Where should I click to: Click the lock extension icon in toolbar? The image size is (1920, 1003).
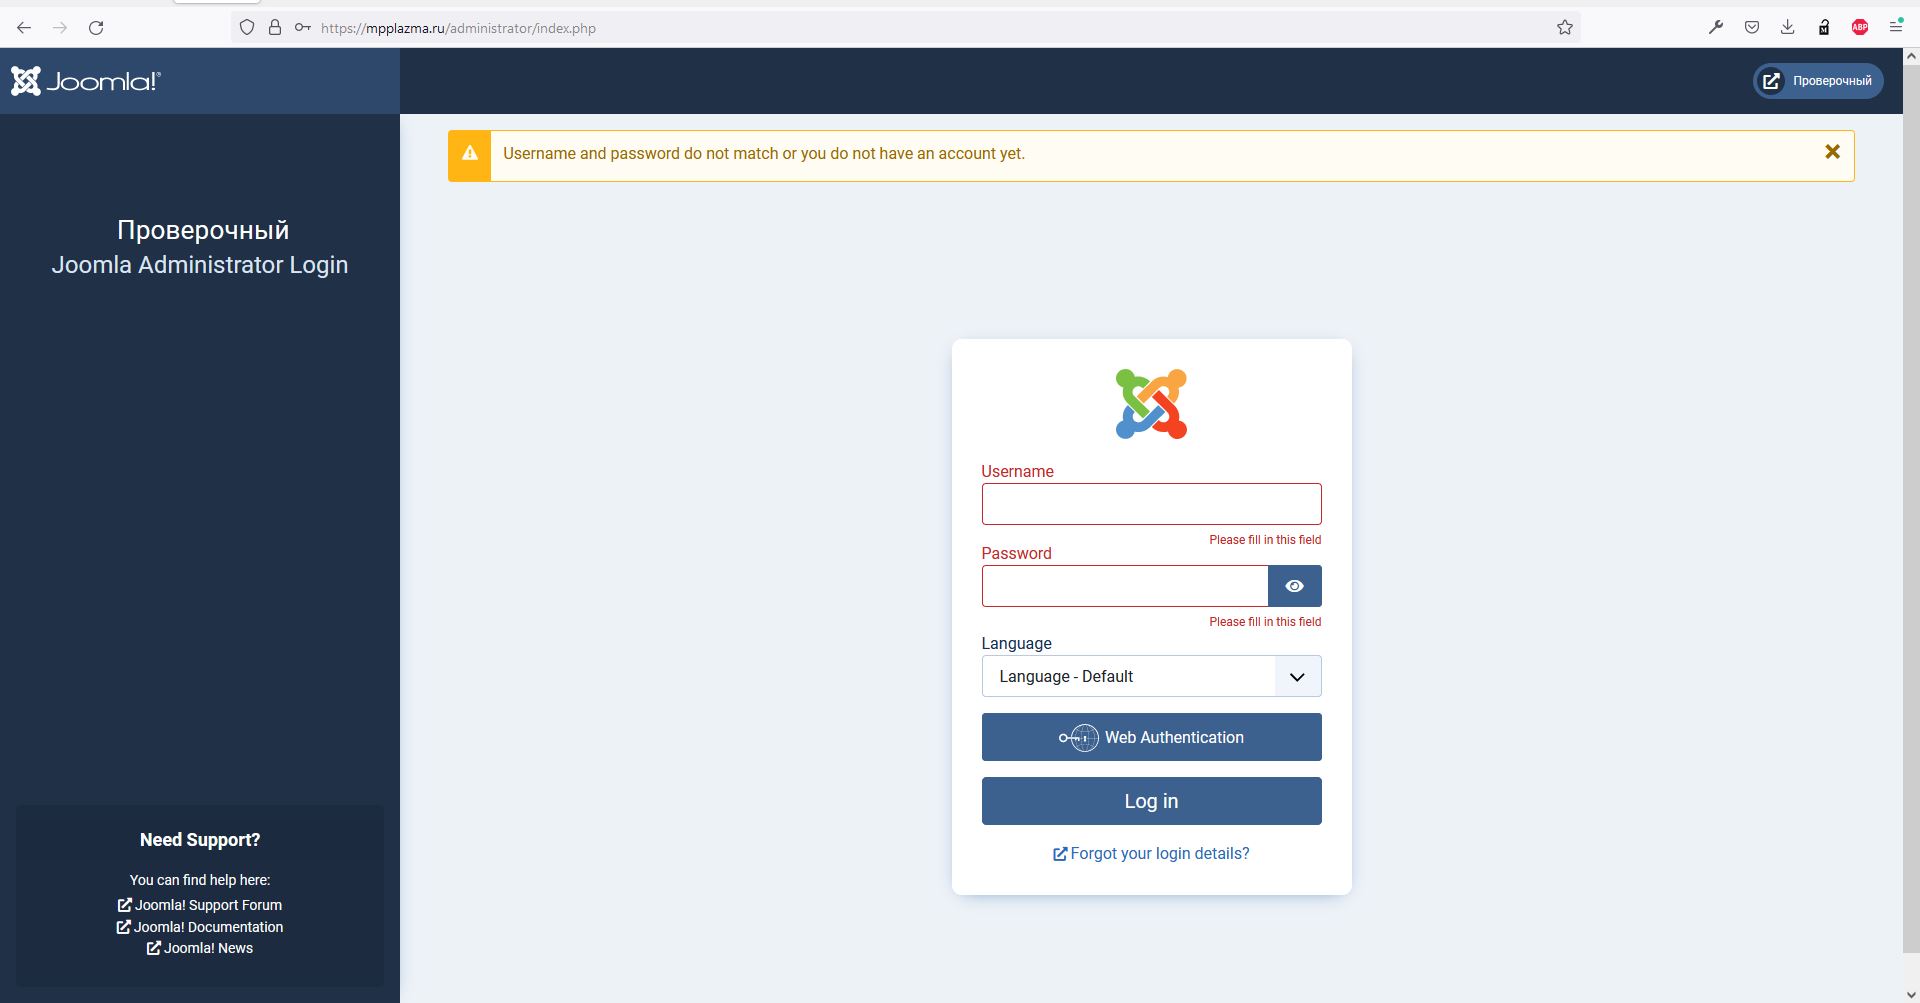point(1824,28)
